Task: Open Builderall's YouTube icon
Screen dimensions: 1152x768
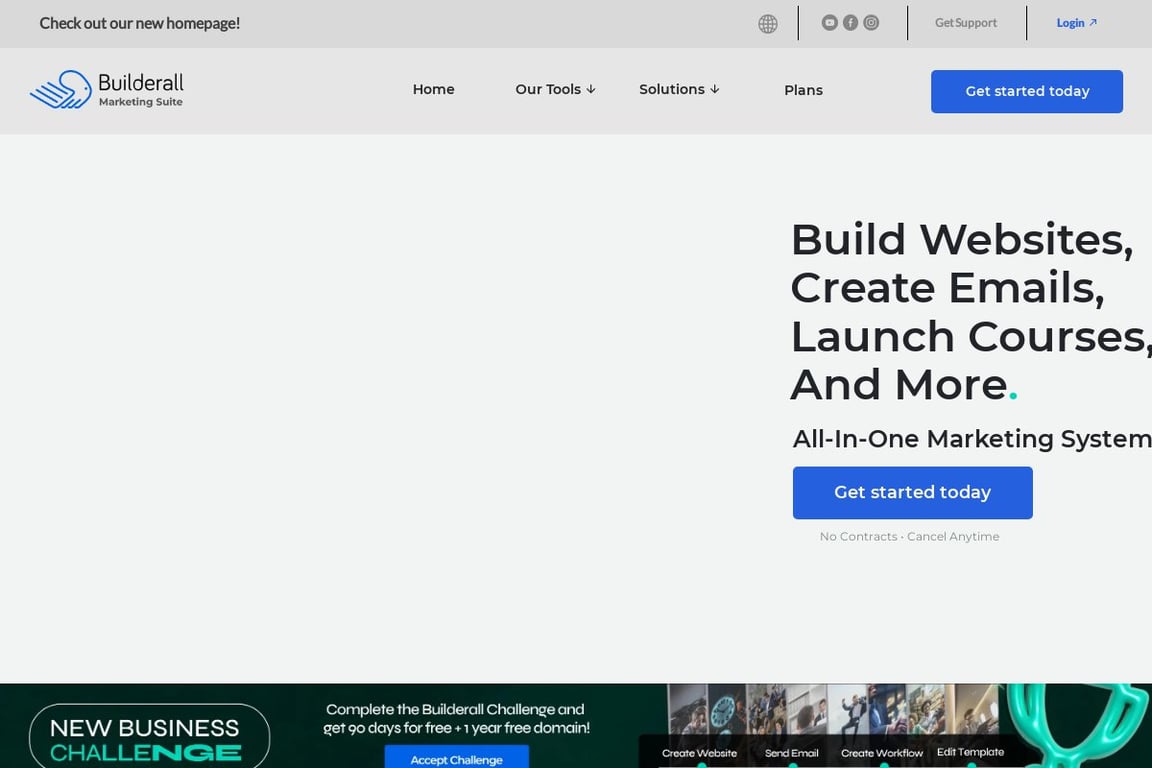Action: [829, 23]
